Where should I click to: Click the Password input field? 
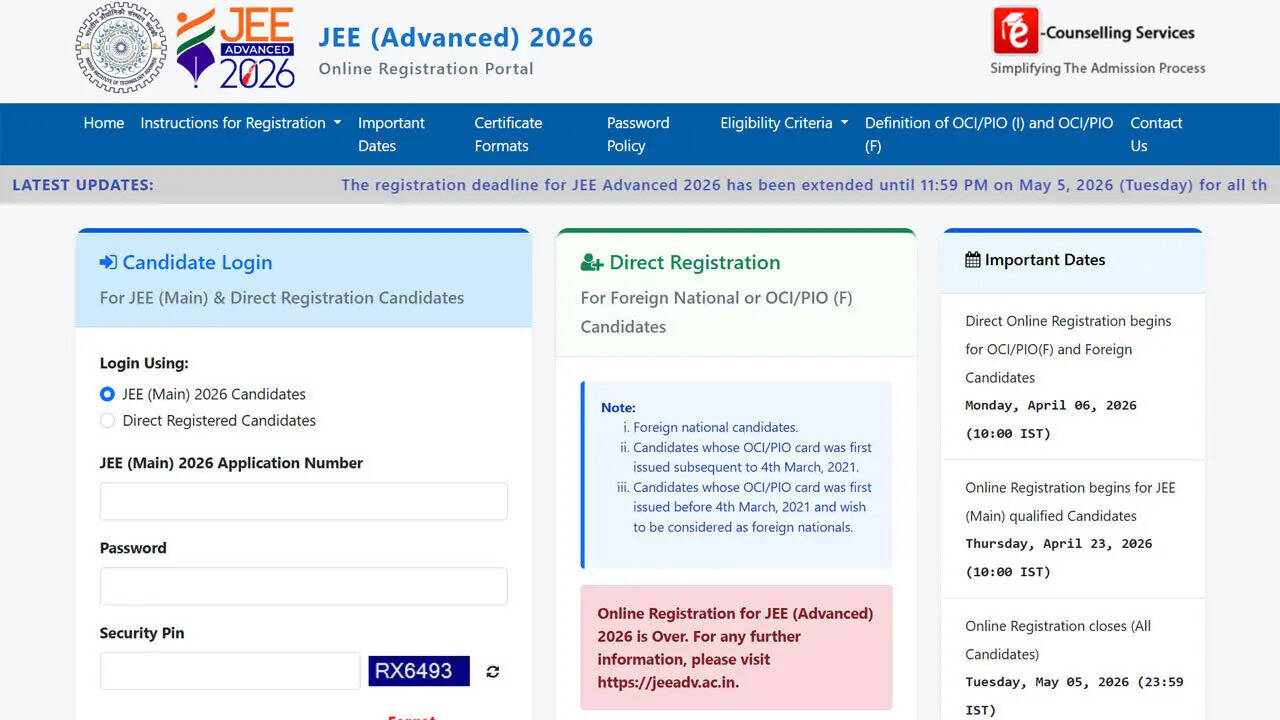pos(303,586)
